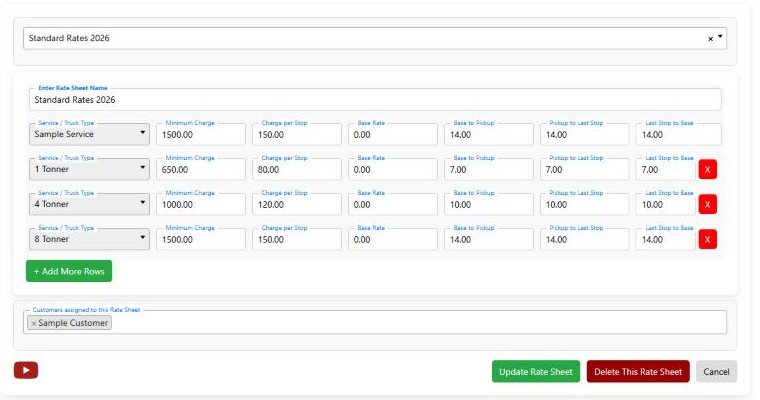Image resolution: width=760 pixels, height=400 pixels.
Task: Edit Minimum Charge 650.00 for 1 Tonner
Action: point(201,170)
